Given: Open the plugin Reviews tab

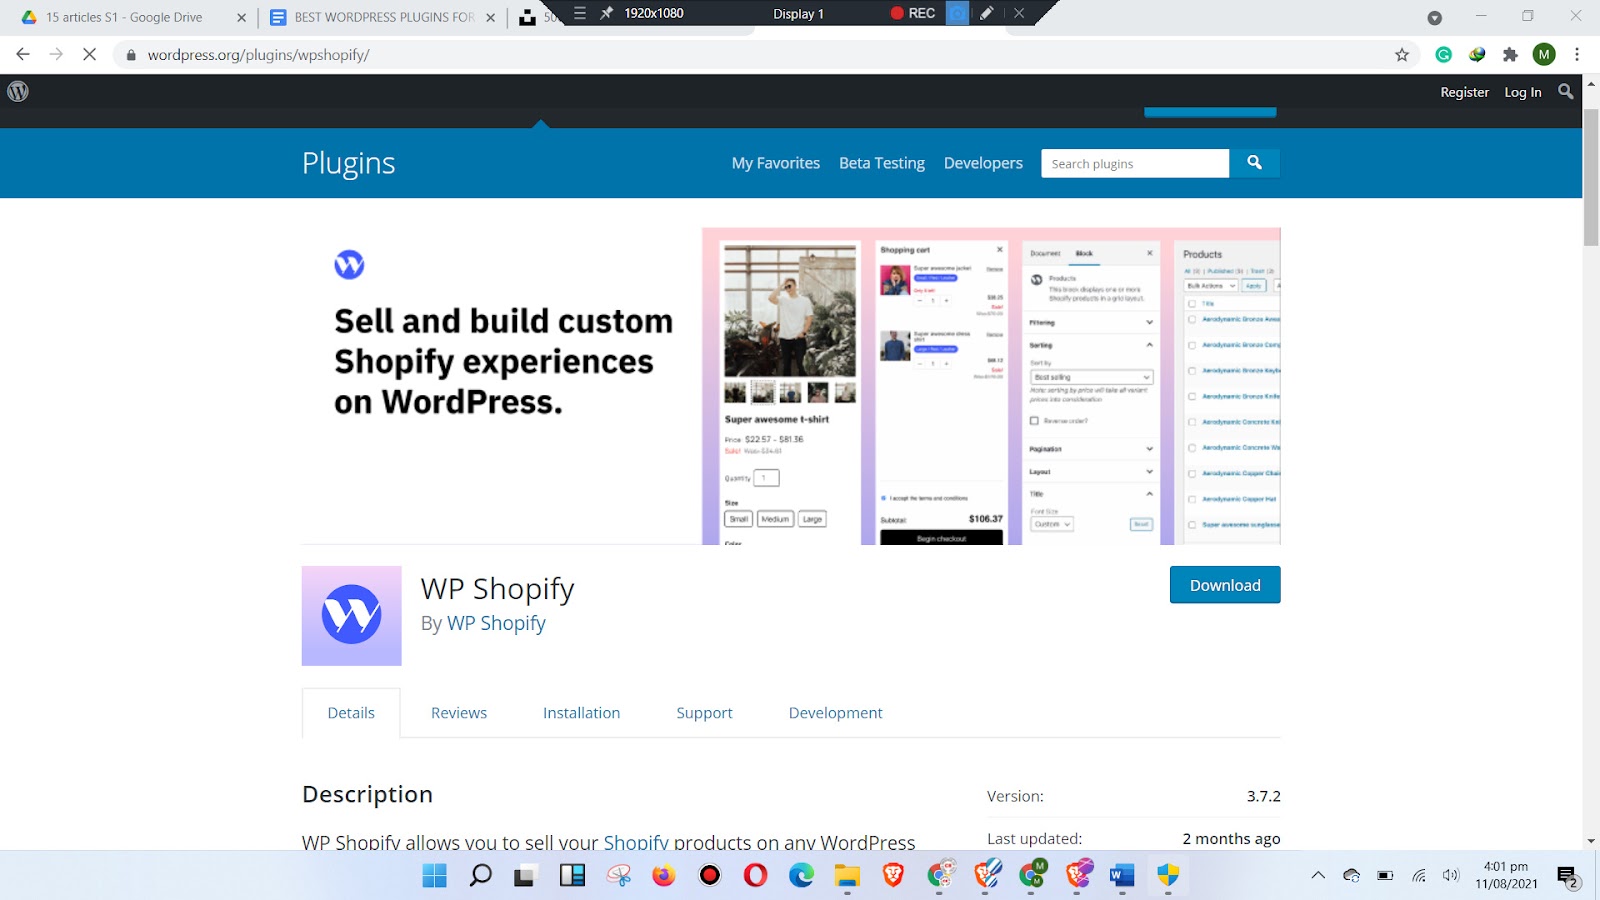Looking at the screenshot, I should click(459, 713).
